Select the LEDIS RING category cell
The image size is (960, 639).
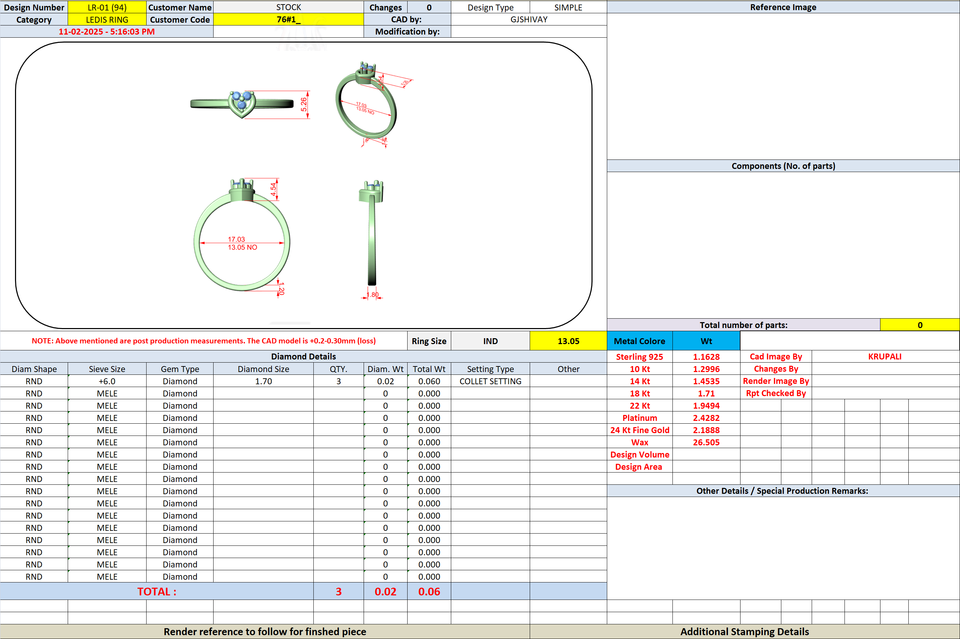[x=107, y=20]
